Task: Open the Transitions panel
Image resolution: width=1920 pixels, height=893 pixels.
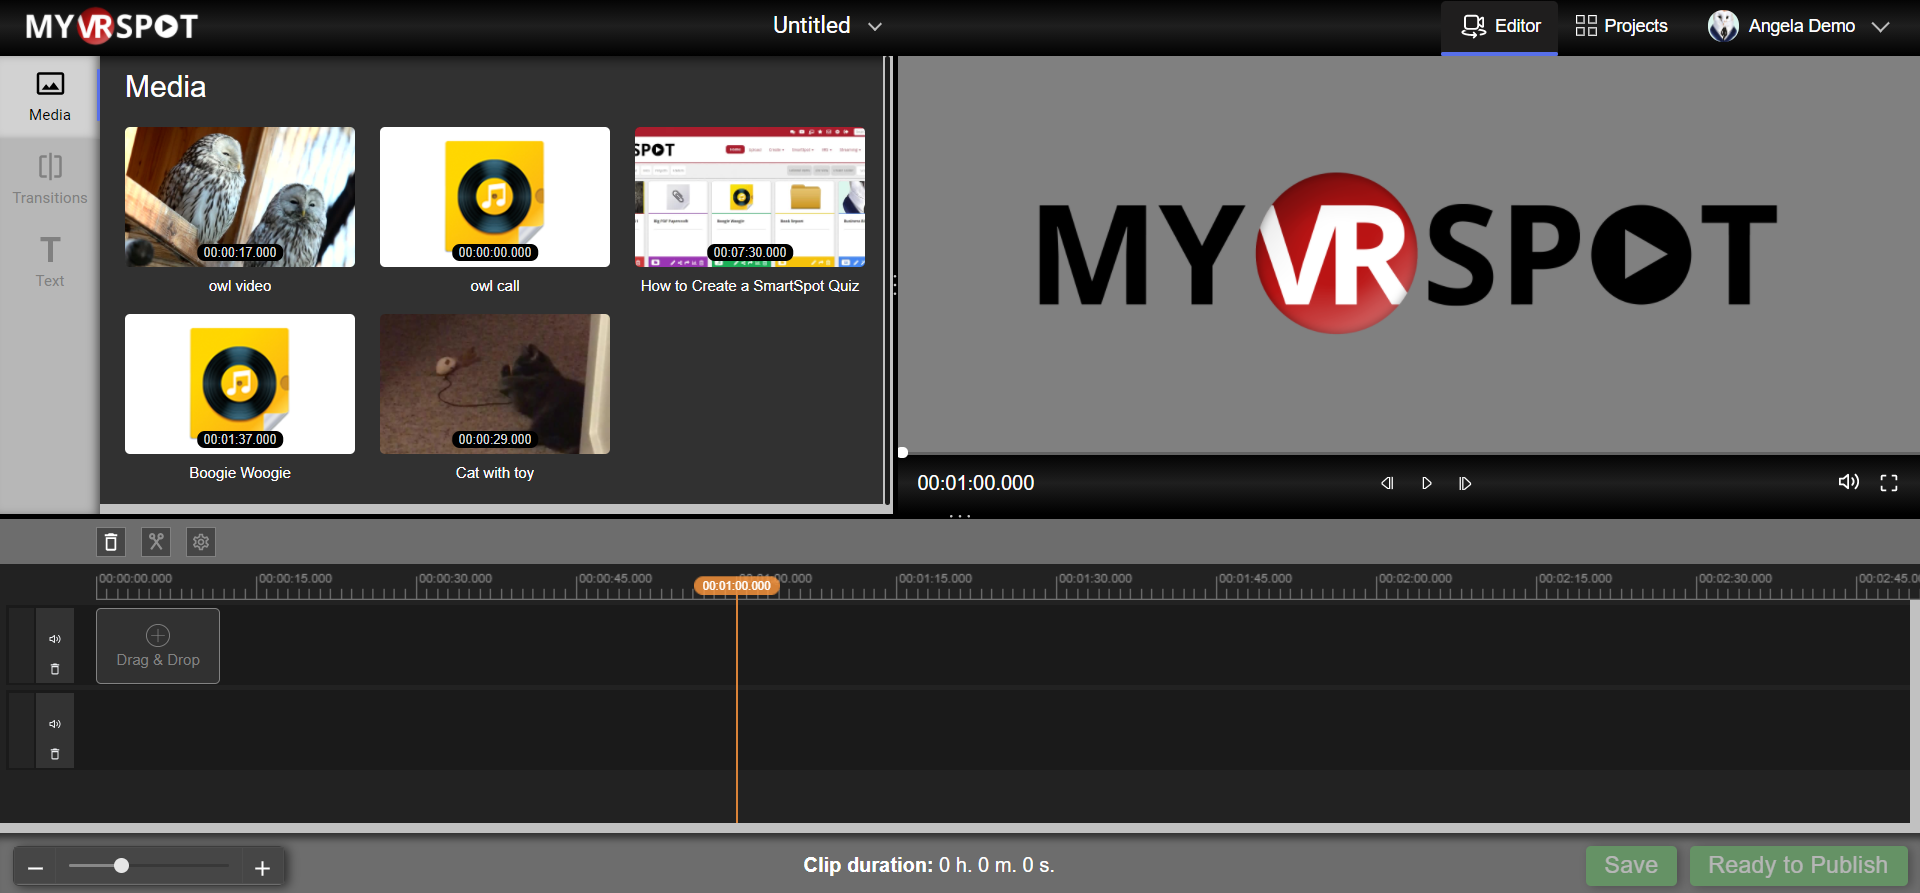Action: click(x=50, y=180)
